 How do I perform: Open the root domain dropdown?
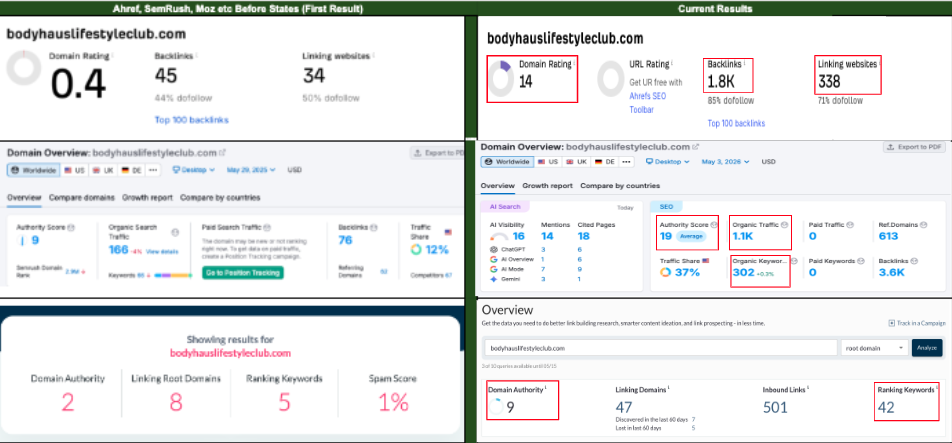click(x=874, y=348)
